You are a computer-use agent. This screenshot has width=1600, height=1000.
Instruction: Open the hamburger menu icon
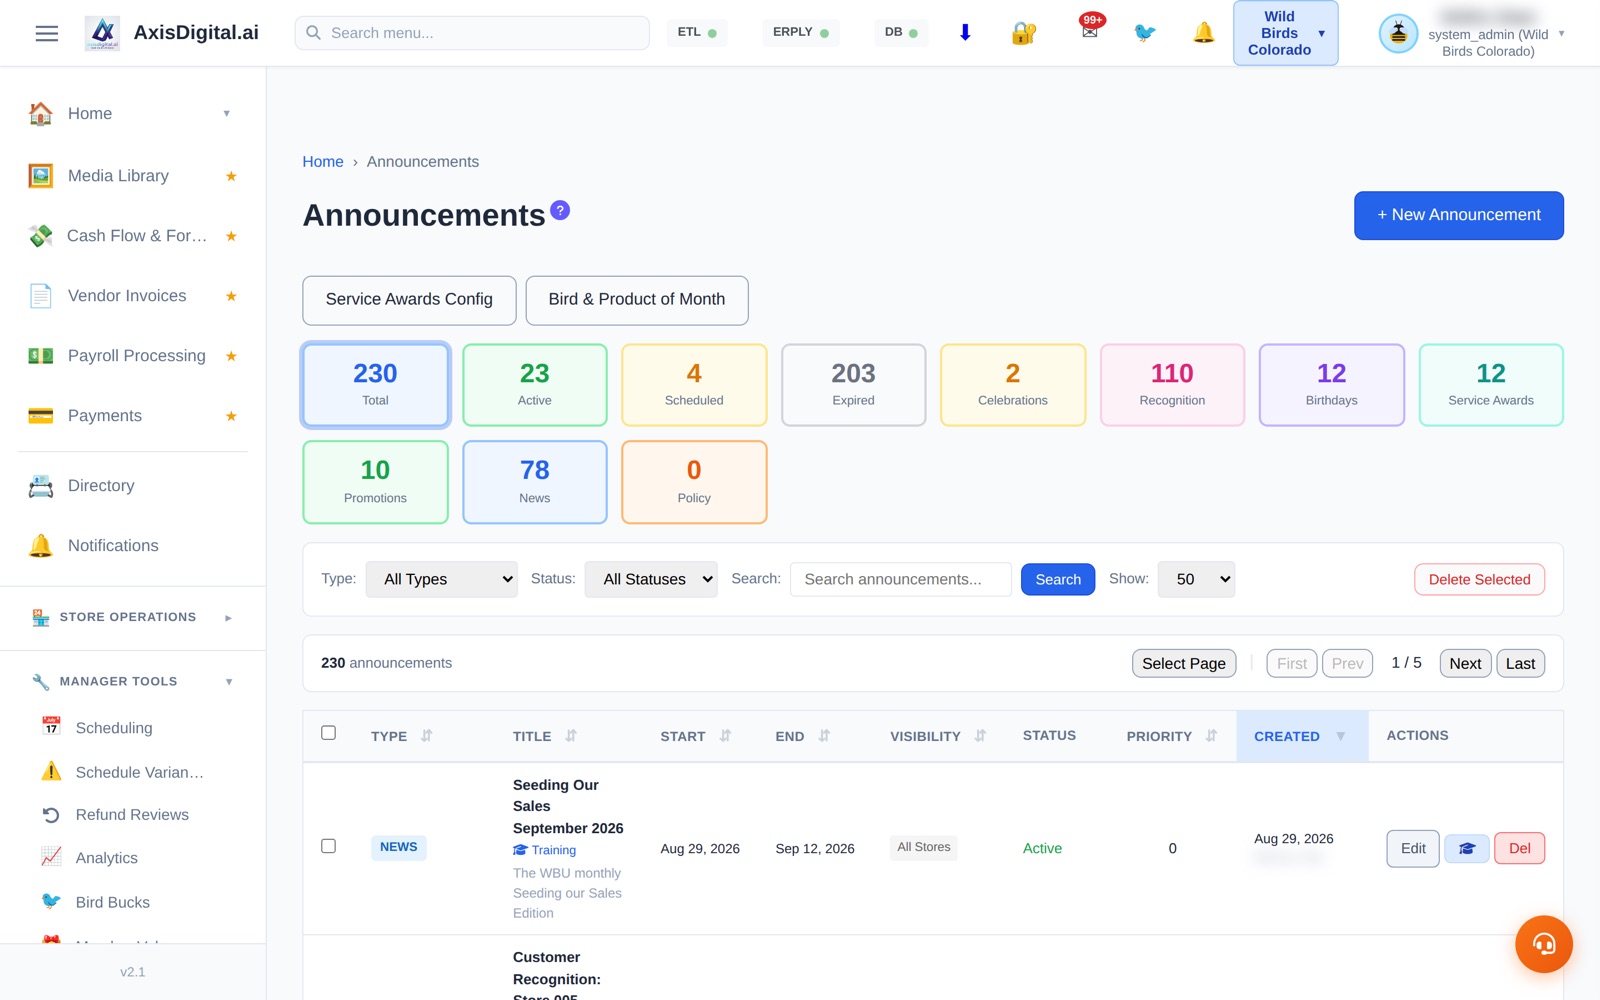coord(46,33)
